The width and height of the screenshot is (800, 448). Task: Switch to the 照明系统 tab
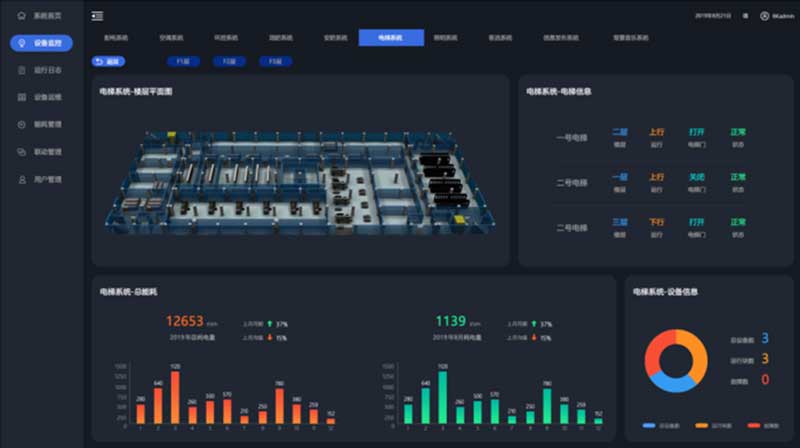pos(445,38)
